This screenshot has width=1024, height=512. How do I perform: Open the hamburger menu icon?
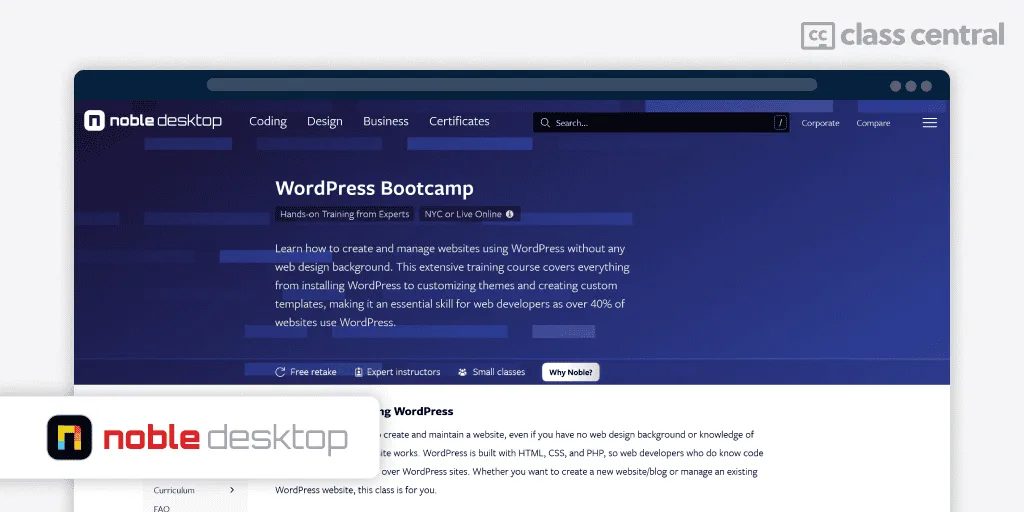929,123
